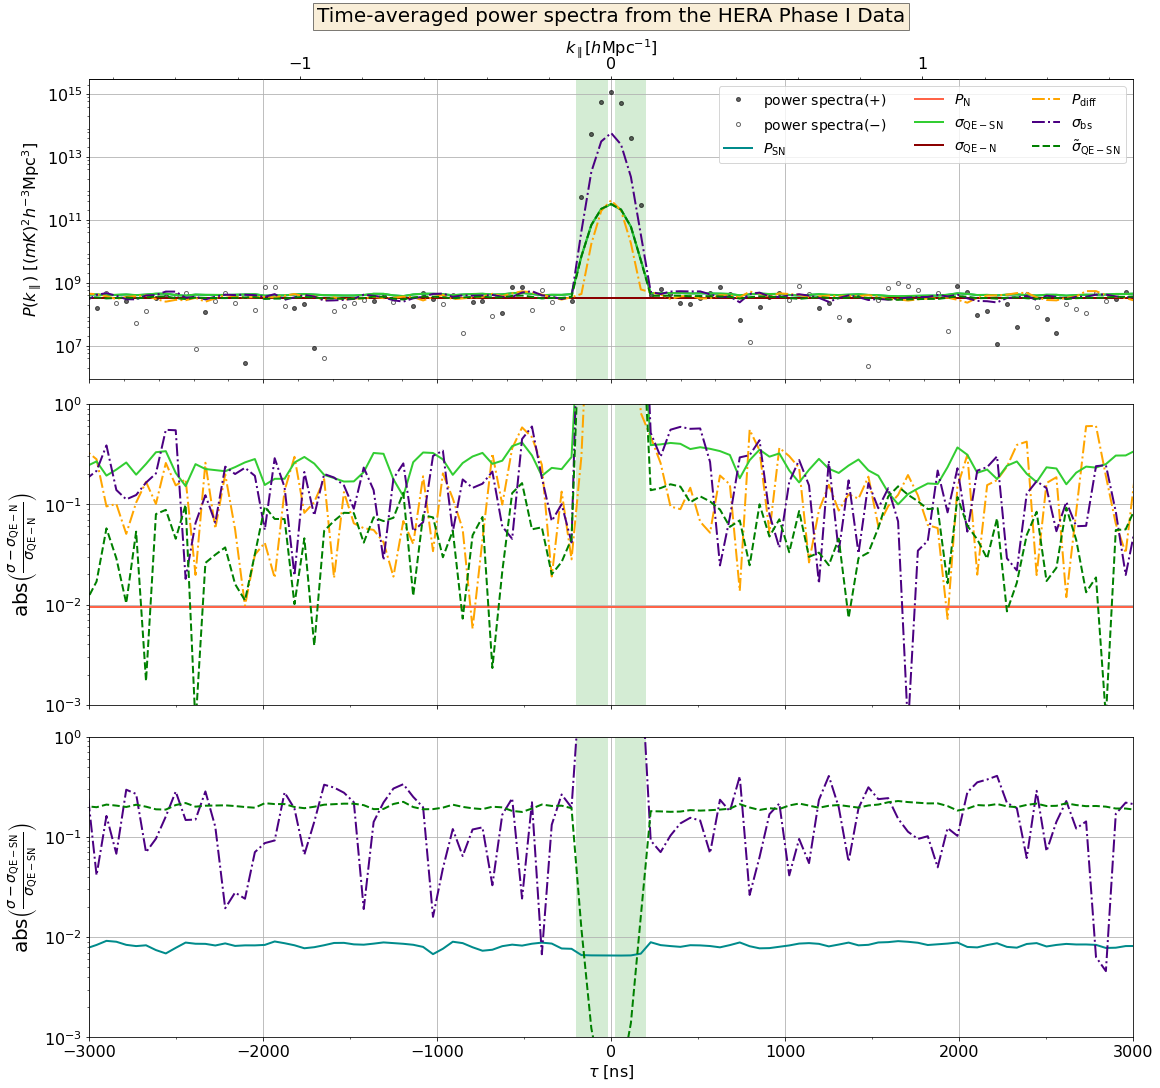The width and height of the screenshot is (1160, 1088).
Task: Click the 'power spectra(+)' legend text
Action: click(x=825, y=101)
